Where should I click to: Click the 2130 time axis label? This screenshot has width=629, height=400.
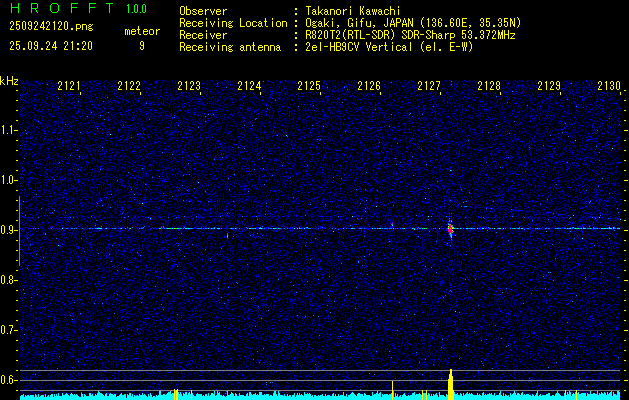609,86
